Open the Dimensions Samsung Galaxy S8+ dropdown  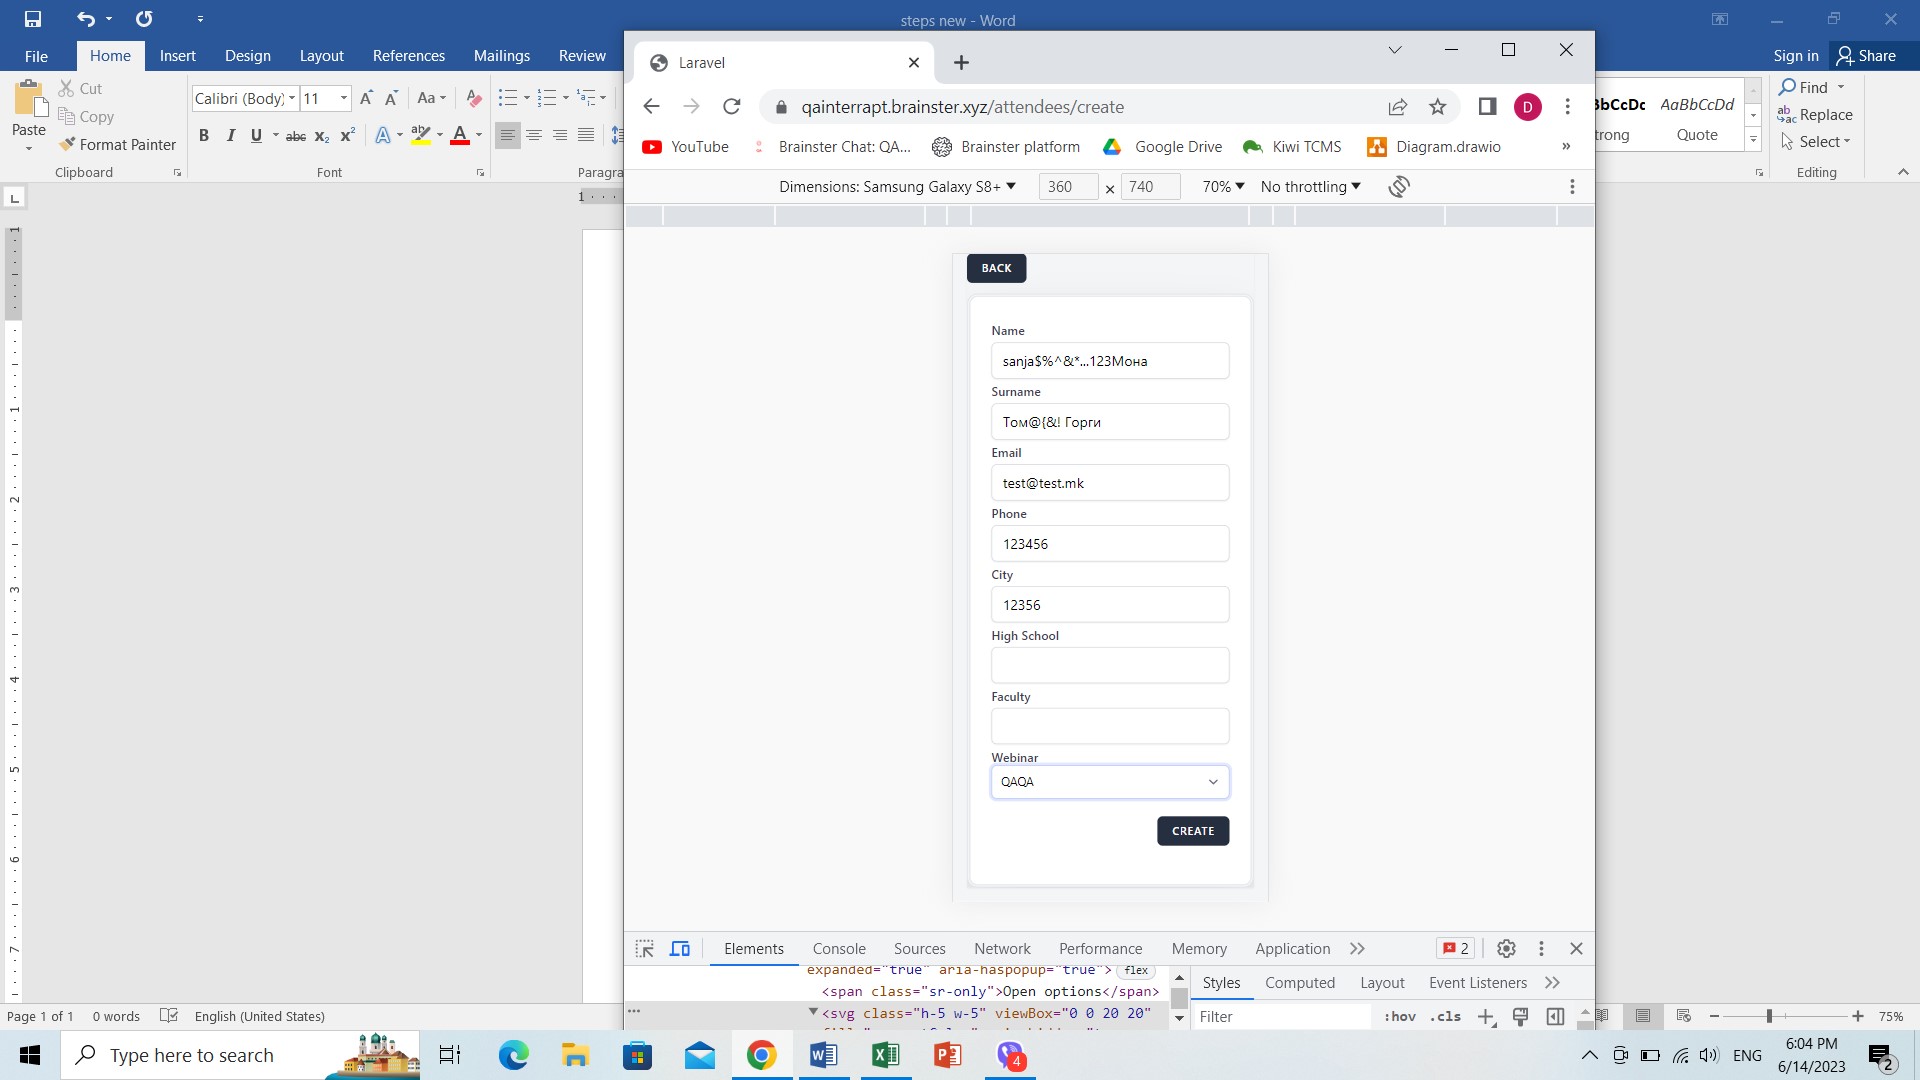(x=897, y=187)
